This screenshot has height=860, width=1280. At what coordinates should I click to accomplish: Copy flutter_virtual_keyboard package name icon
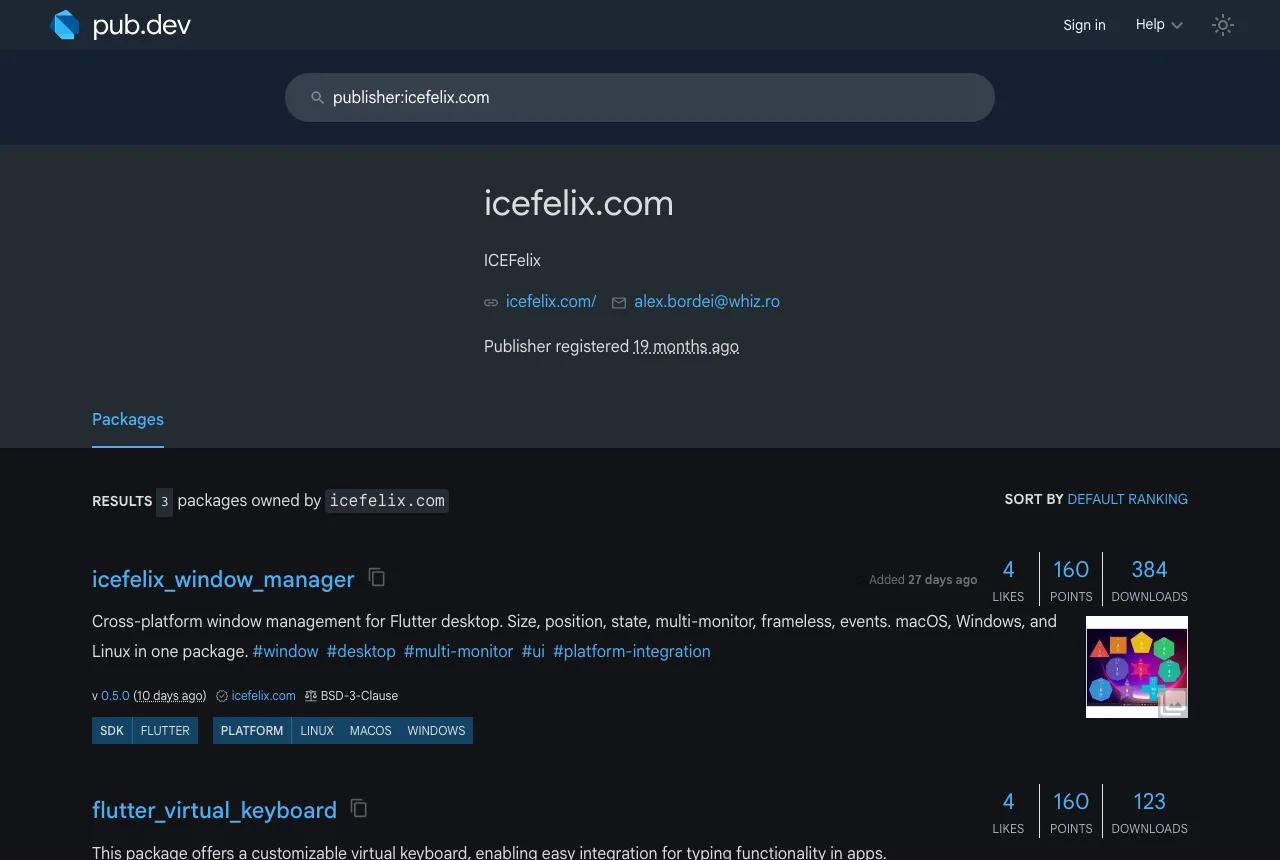click(359, 808)
